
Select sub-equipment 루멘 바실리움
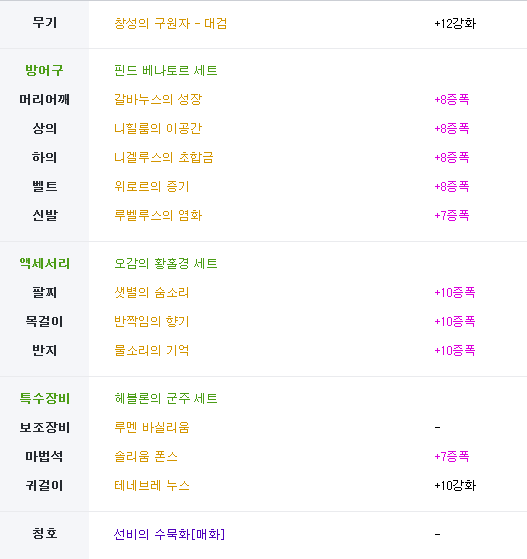152,427
